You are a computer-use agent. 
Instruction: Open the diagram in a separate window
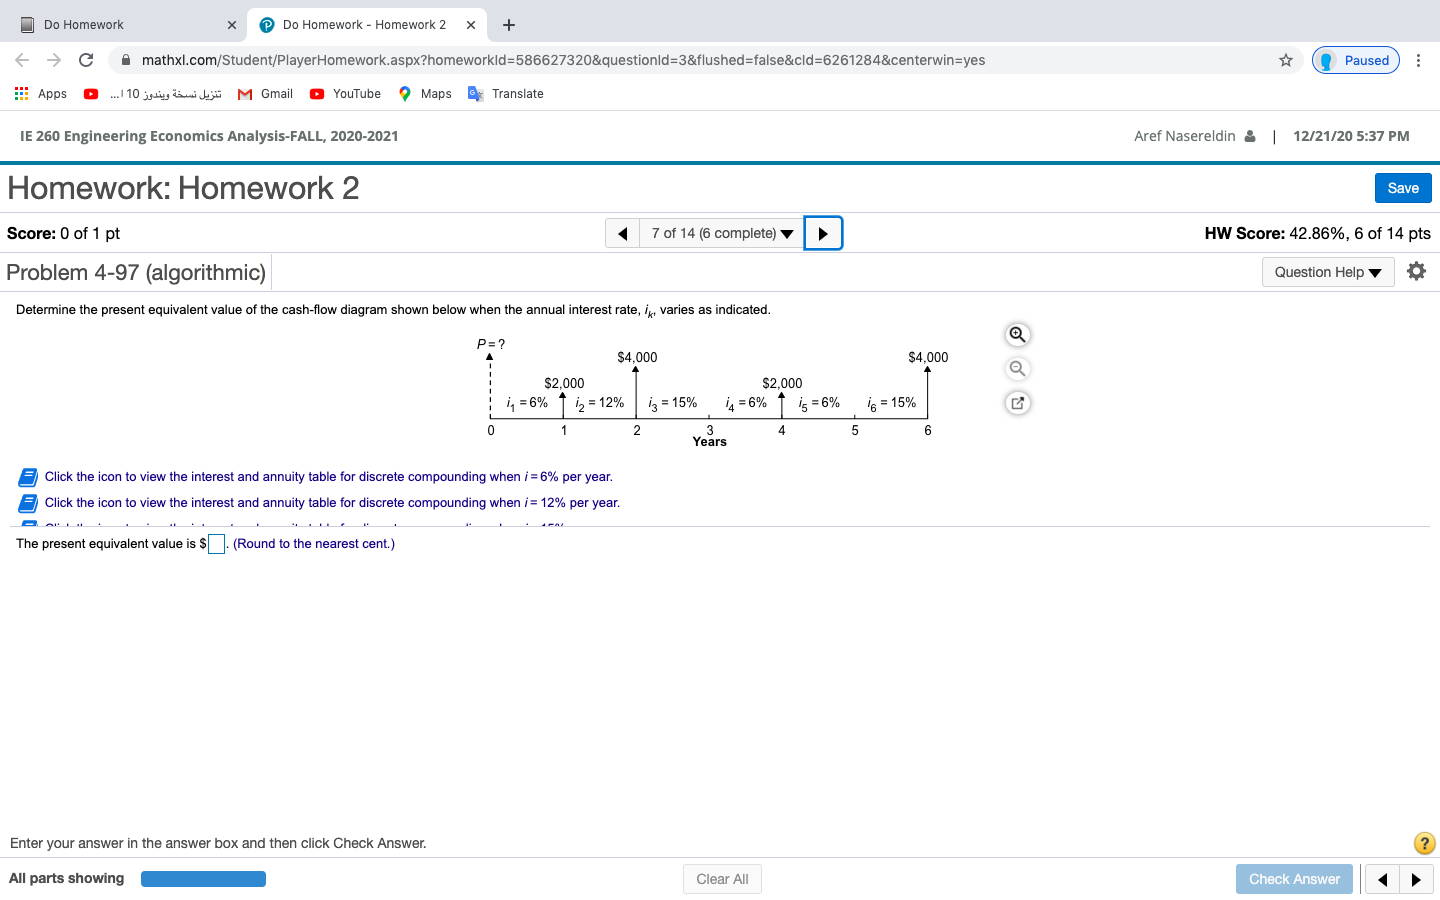pos(1017,402)
